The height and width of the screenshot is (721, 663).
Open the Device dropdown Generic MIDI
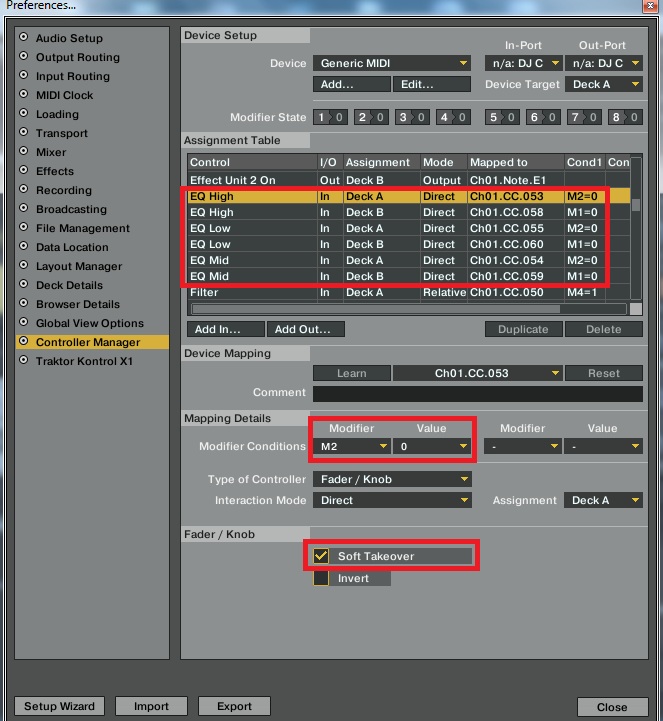click(x=392, y=63)
